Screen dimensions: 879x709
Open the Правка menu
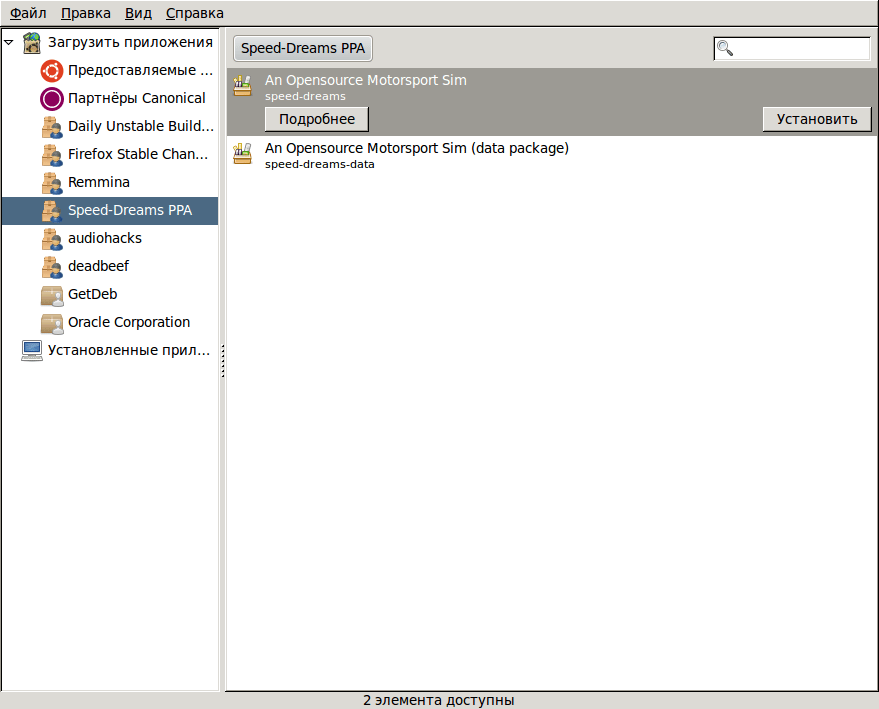coord(86,13)
